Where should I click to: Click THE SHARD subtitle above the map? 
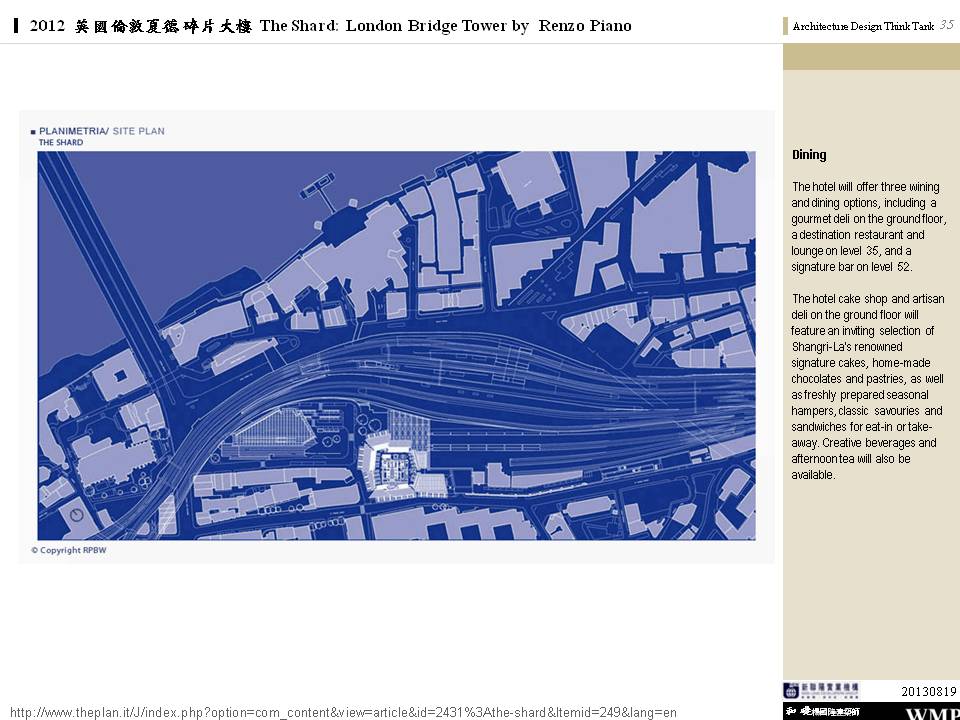click(x=61, y=143)
